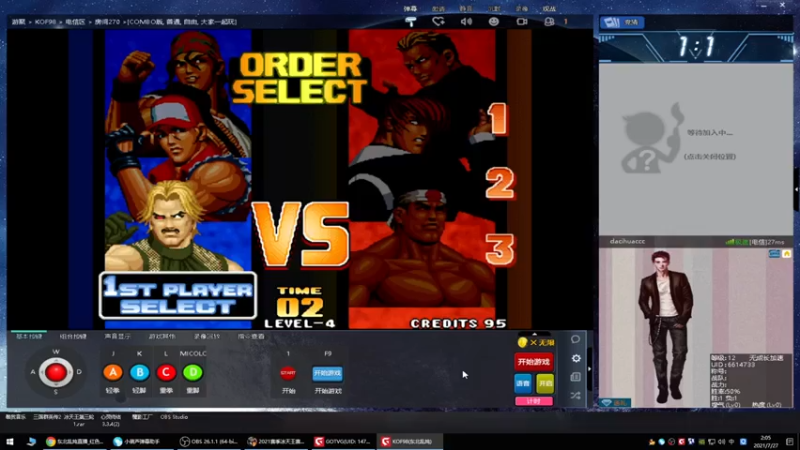This screenshot has height=450, width=800.
Task: Click the paint roller skin icon
Action: pyautogui.click(x=410, y=22)
